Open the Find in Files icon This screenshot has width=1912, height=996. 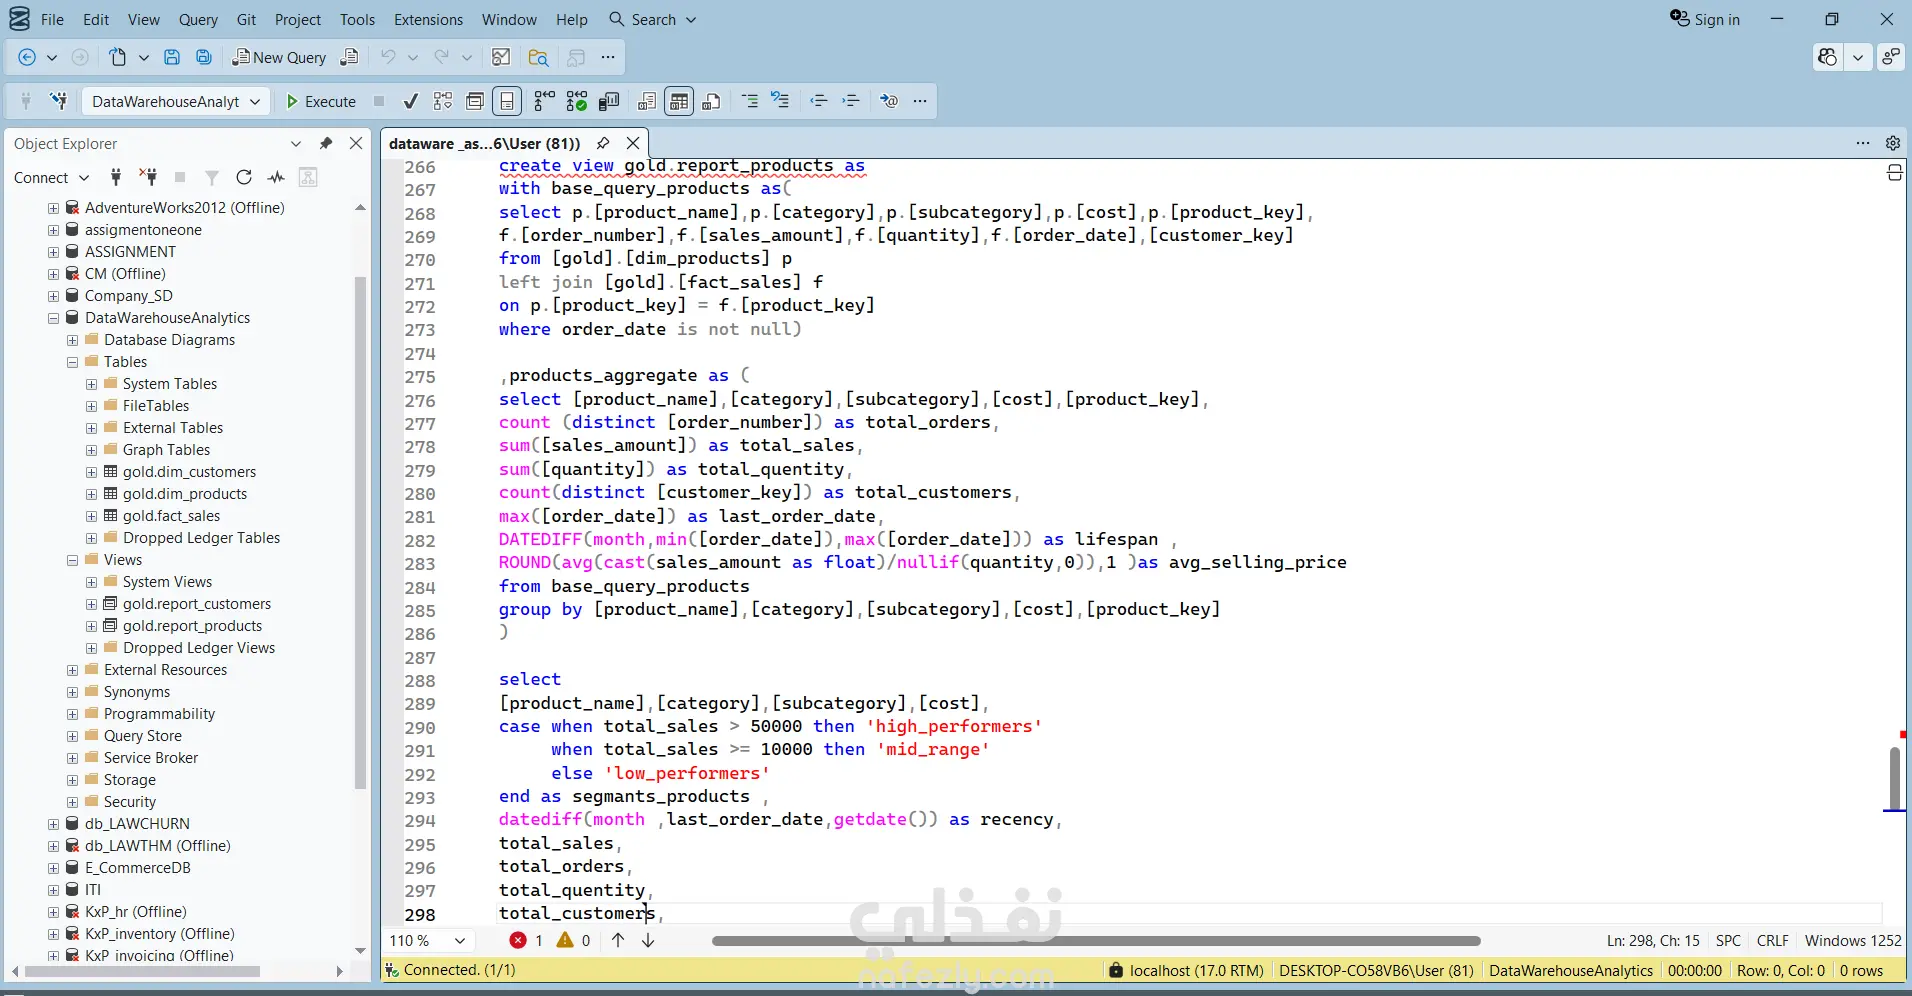(x=538, y=57)
